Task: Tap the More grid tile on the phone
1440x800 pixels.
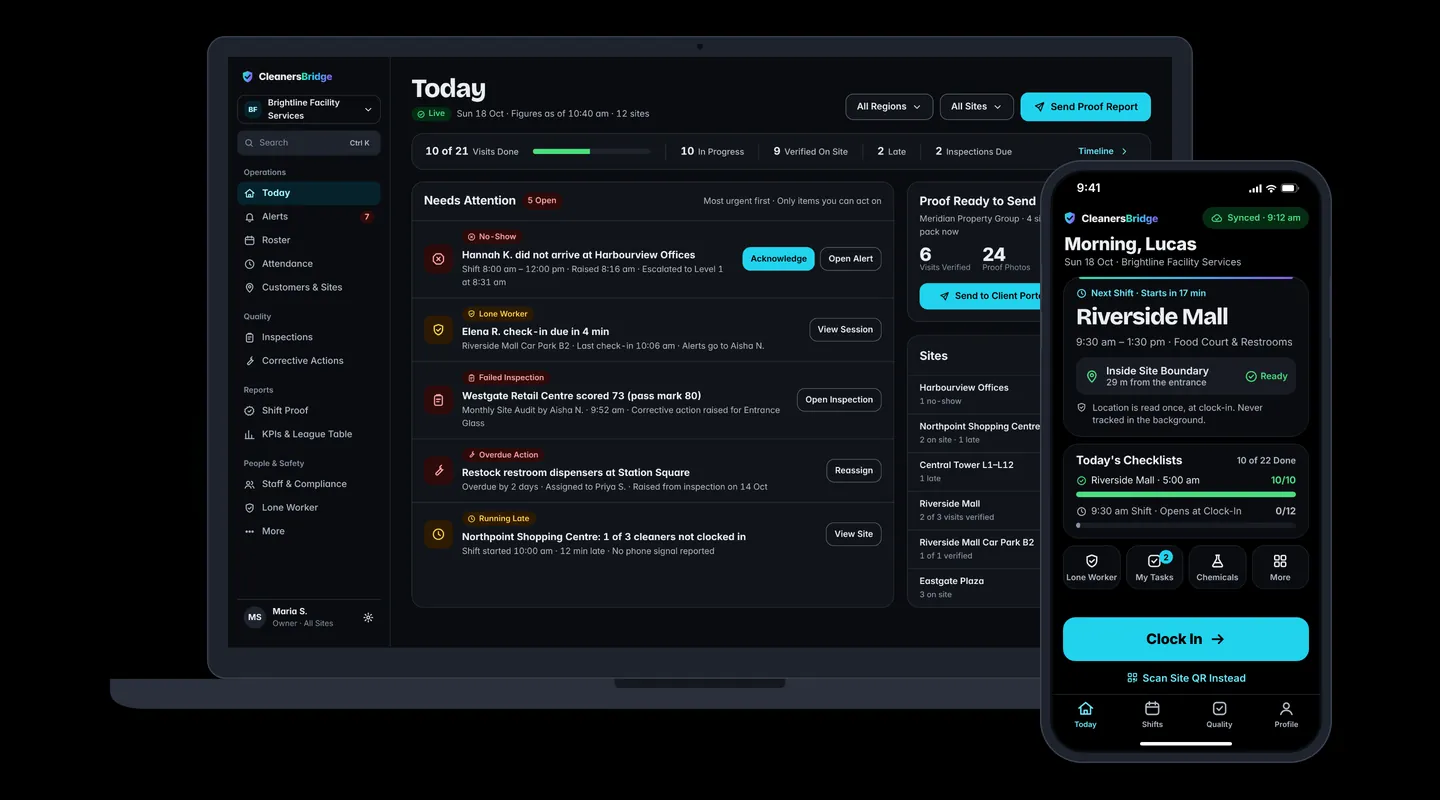Action: (x=1280, y=567)
